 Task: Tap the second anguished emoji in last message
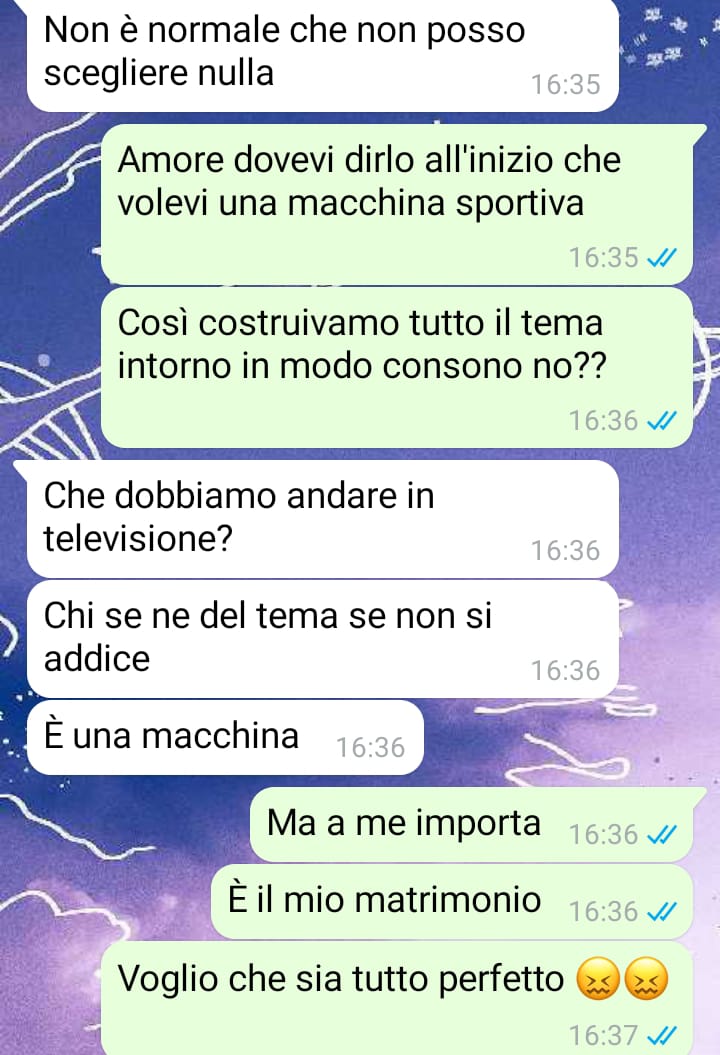[647, 978]
